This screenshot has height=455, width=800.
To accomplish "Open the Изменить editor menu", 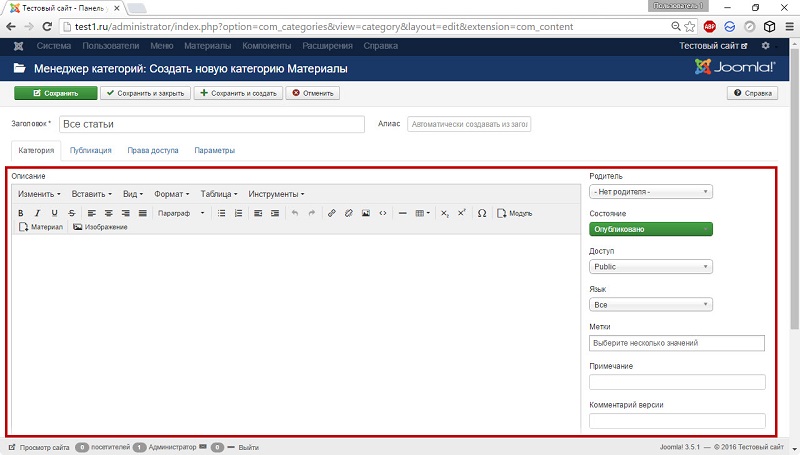I will coord(39,194).
